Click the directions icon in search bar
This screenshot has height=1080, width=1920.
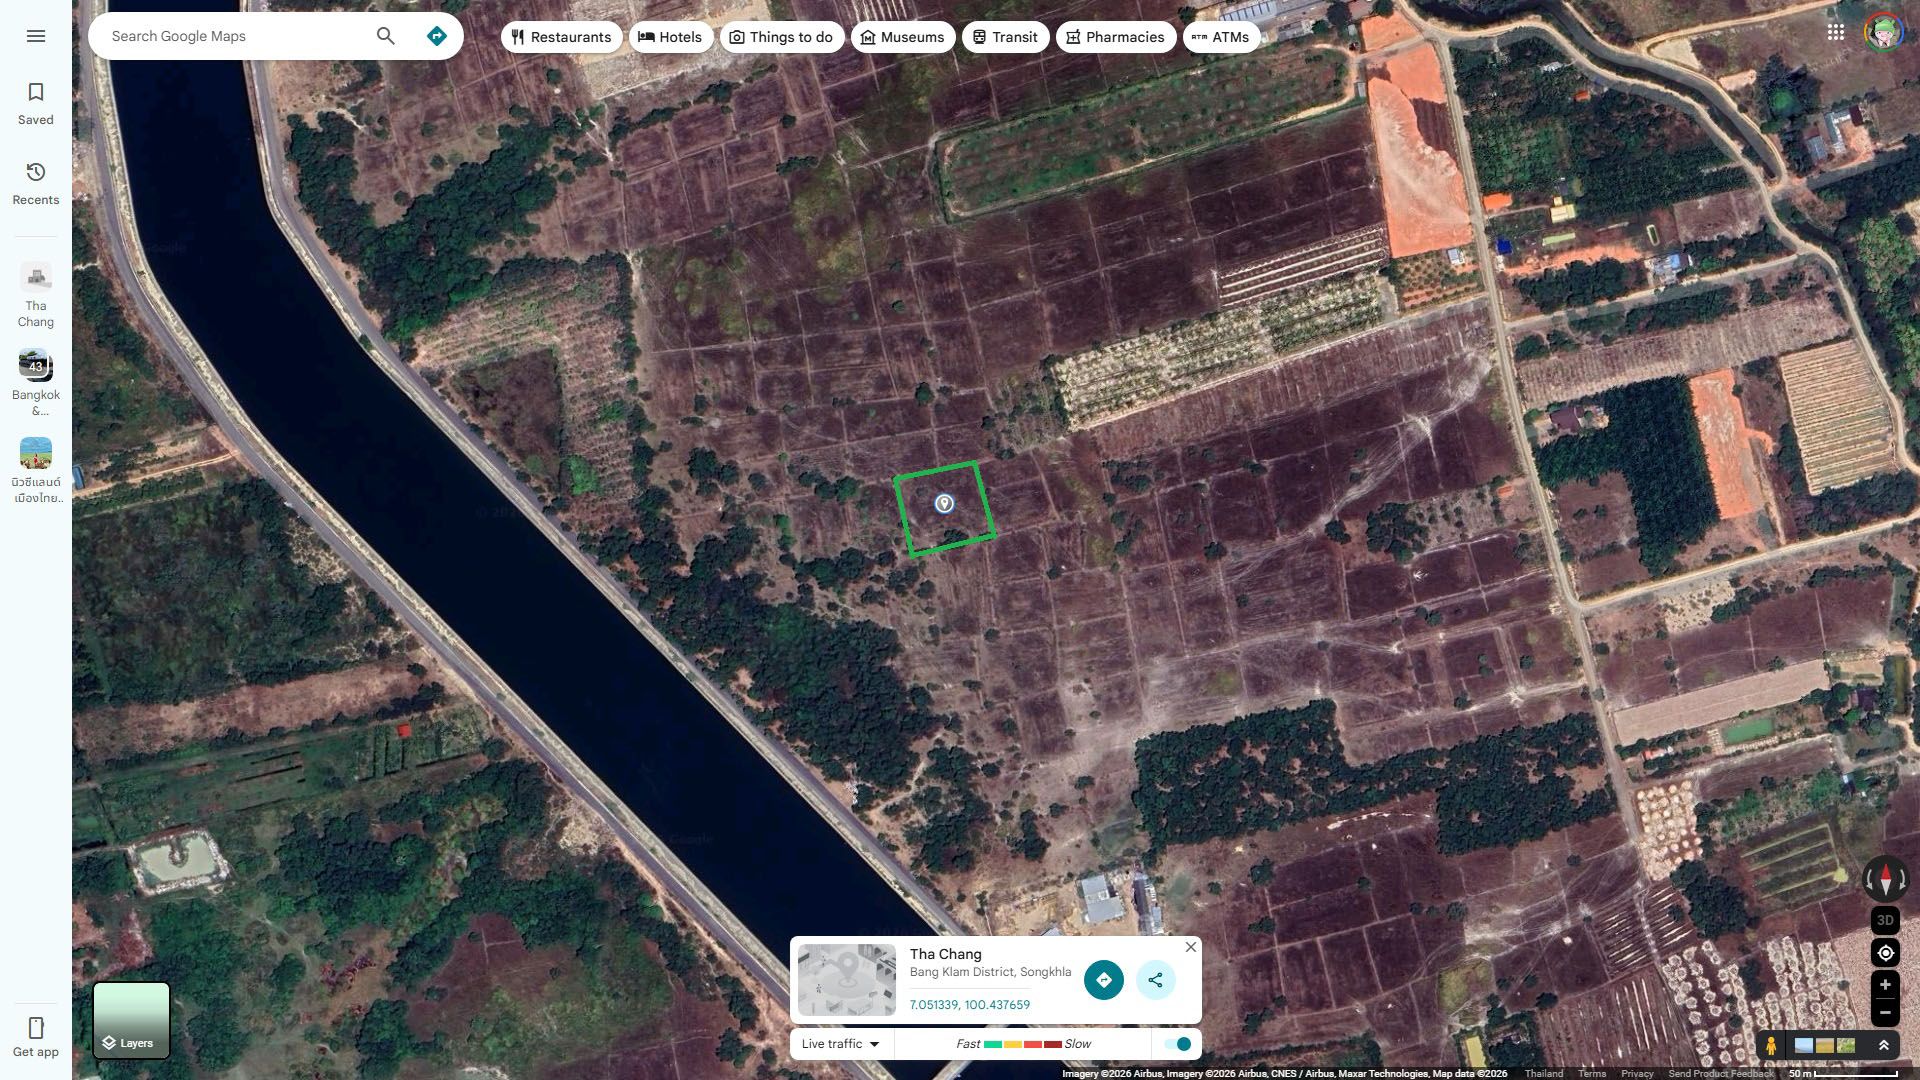tap(437, 36)
